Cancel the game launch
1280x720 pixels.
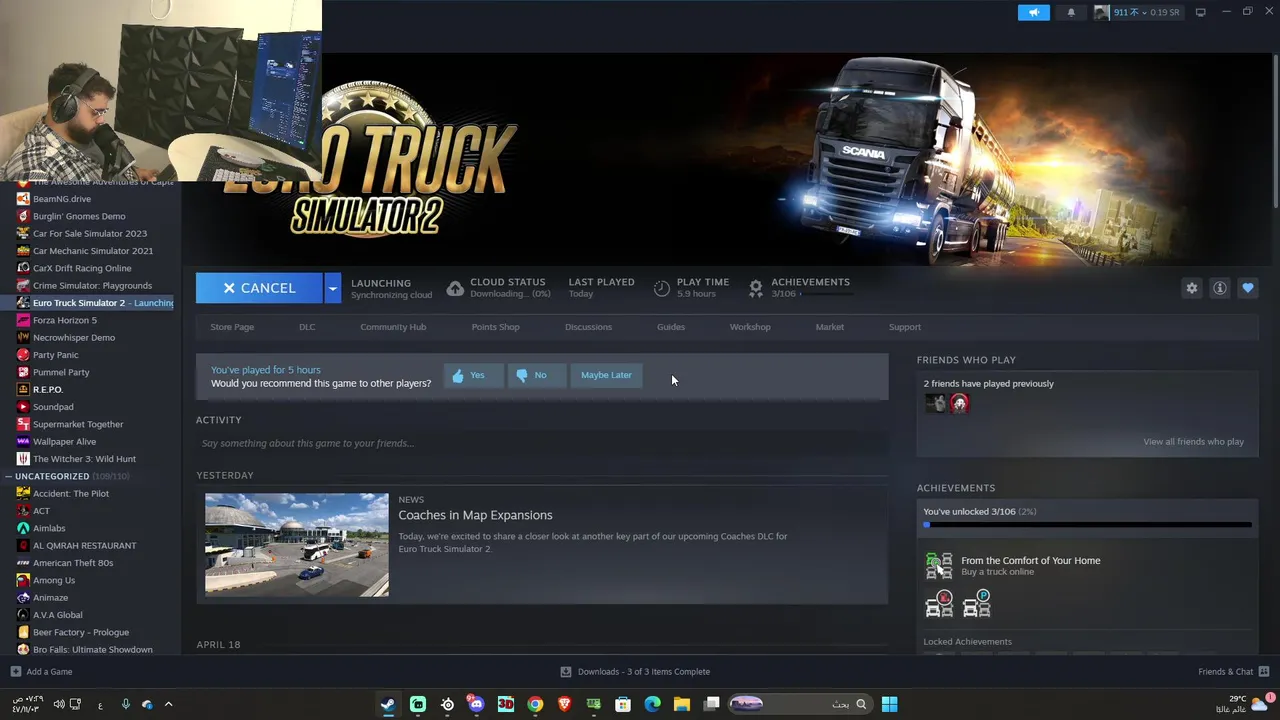[259, 288]
